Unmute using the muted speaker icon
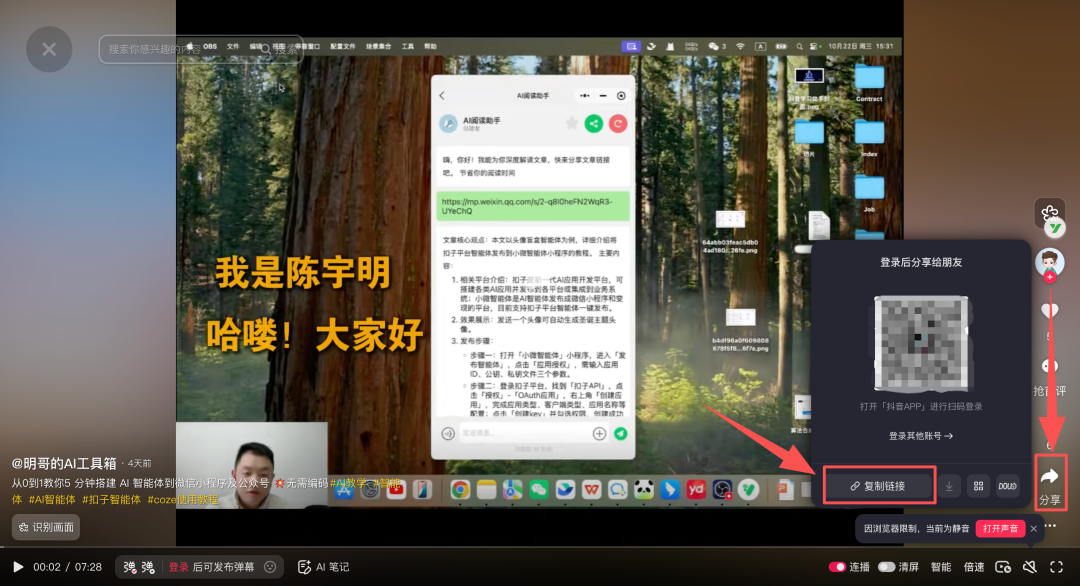Image resolution: width=1080 pixels, height=586 pixels. click(x=1029, y=567)
